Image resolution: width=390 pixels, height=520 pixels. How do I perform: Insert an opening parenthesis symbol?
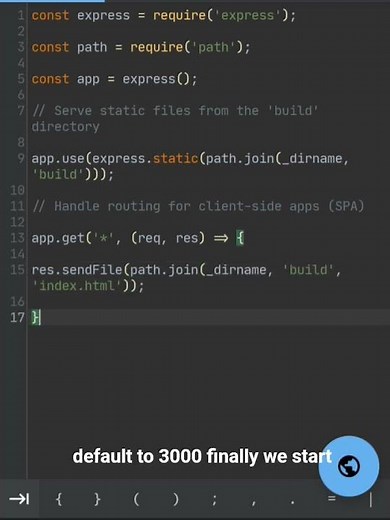tap(136, 499)
